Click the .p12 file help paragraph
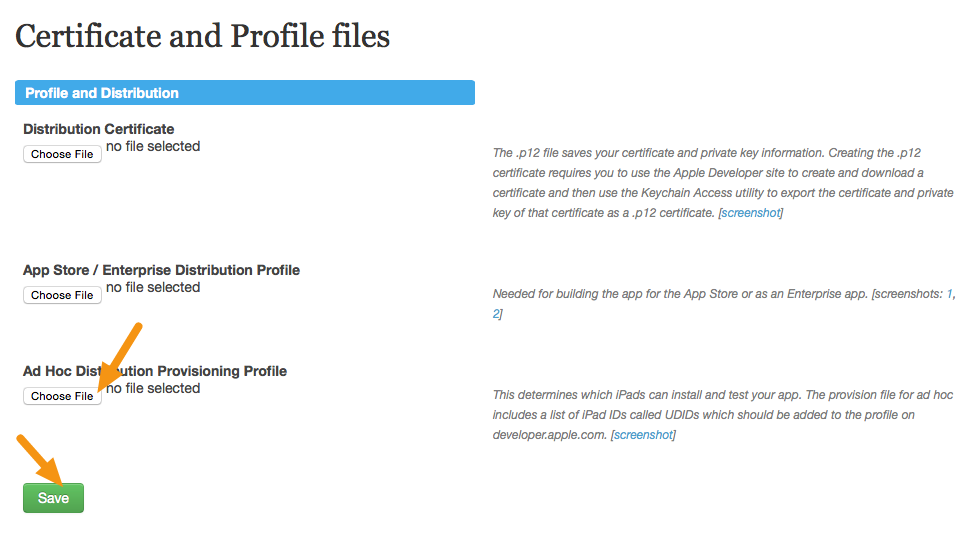The width and height of the screenshot is (968, 539). coord(723,183)
